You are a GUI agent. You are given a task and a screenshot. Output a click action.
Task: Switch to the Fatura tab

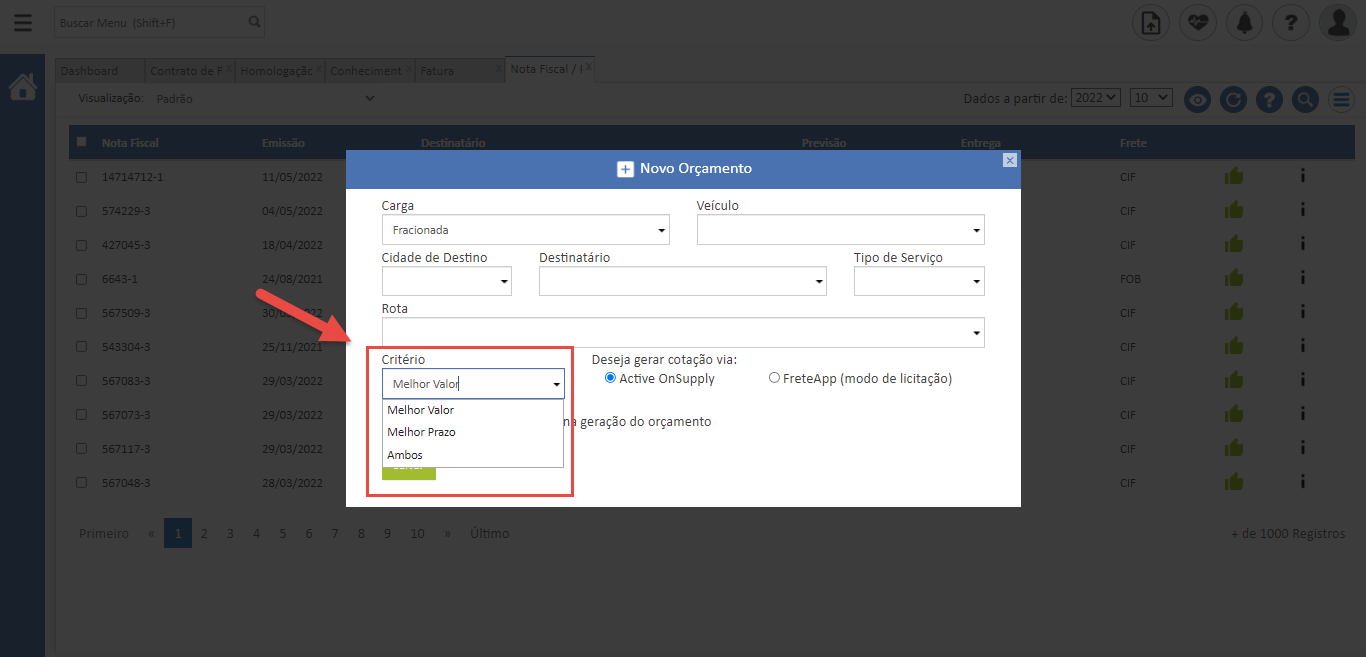coord(437,71)
